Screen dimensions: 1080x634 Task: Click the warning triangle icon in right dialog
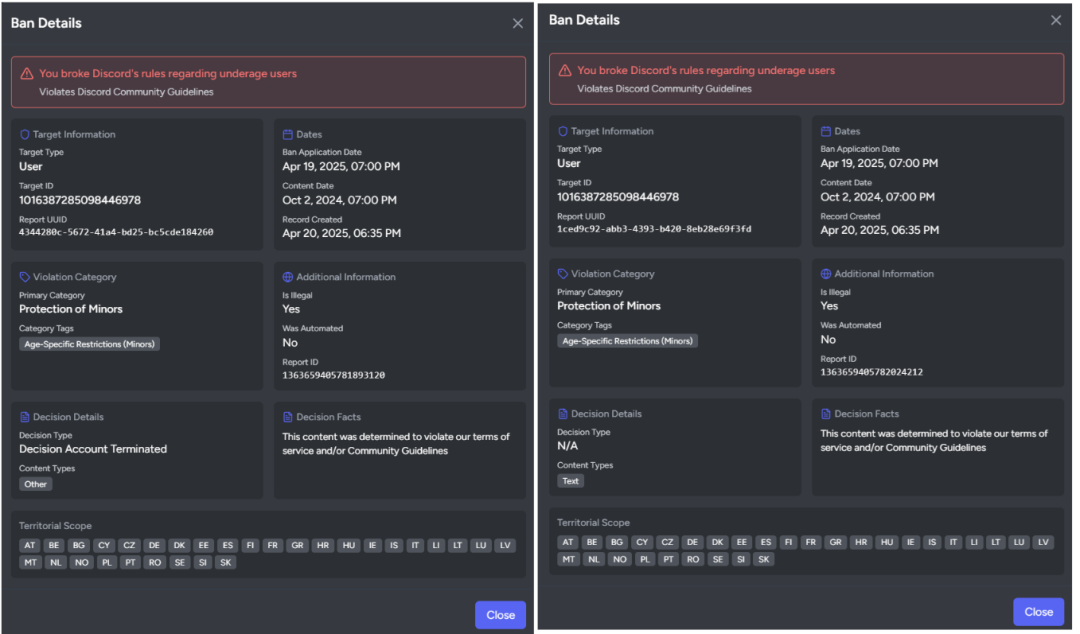pyautogui.click(x=565, y=70)
